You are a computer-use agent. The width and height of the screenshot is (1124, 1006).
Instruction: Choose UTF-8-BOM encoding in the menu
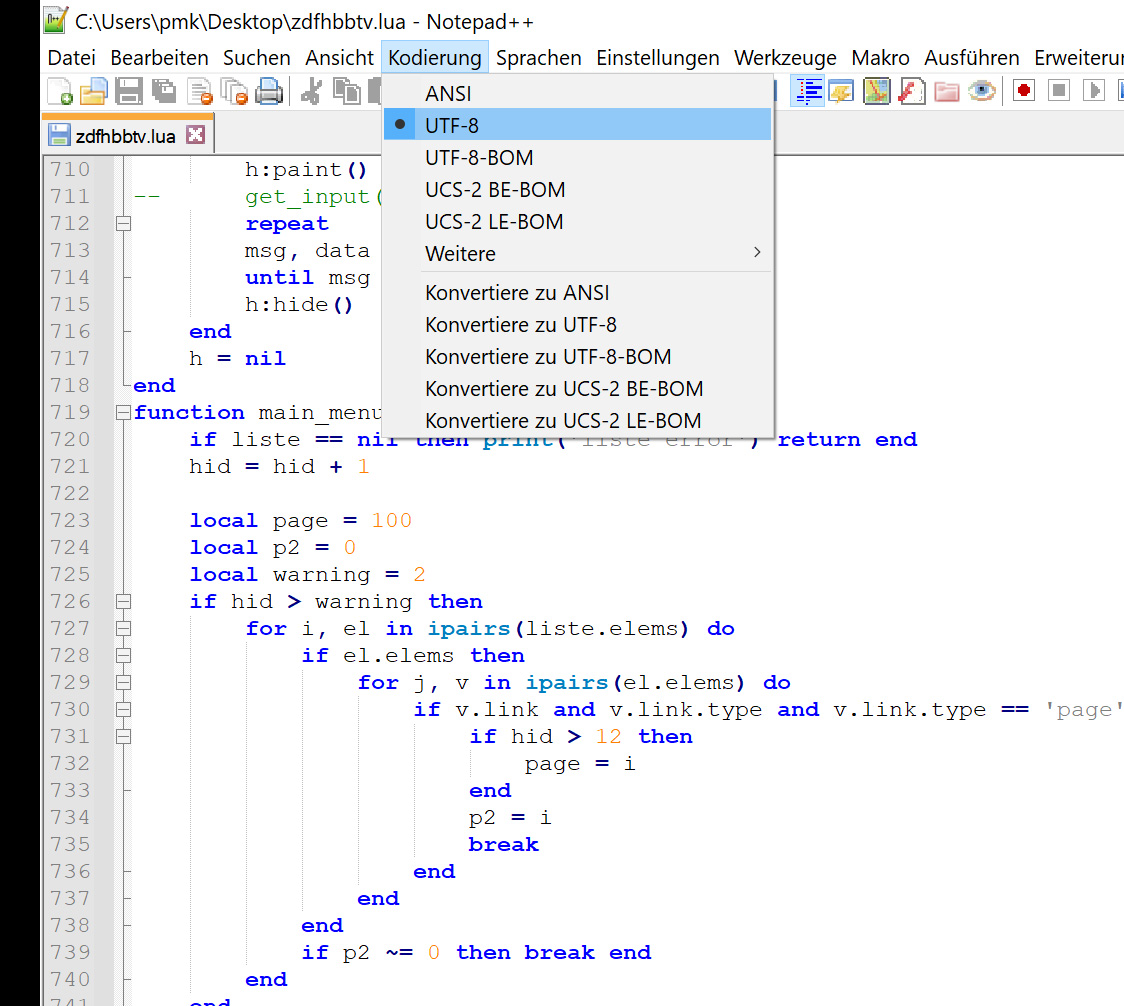(x=479, y=158)
